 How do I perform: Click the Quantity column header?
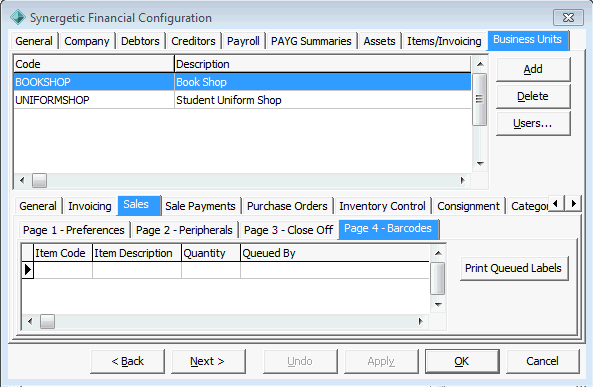click(x=211, y=253)
